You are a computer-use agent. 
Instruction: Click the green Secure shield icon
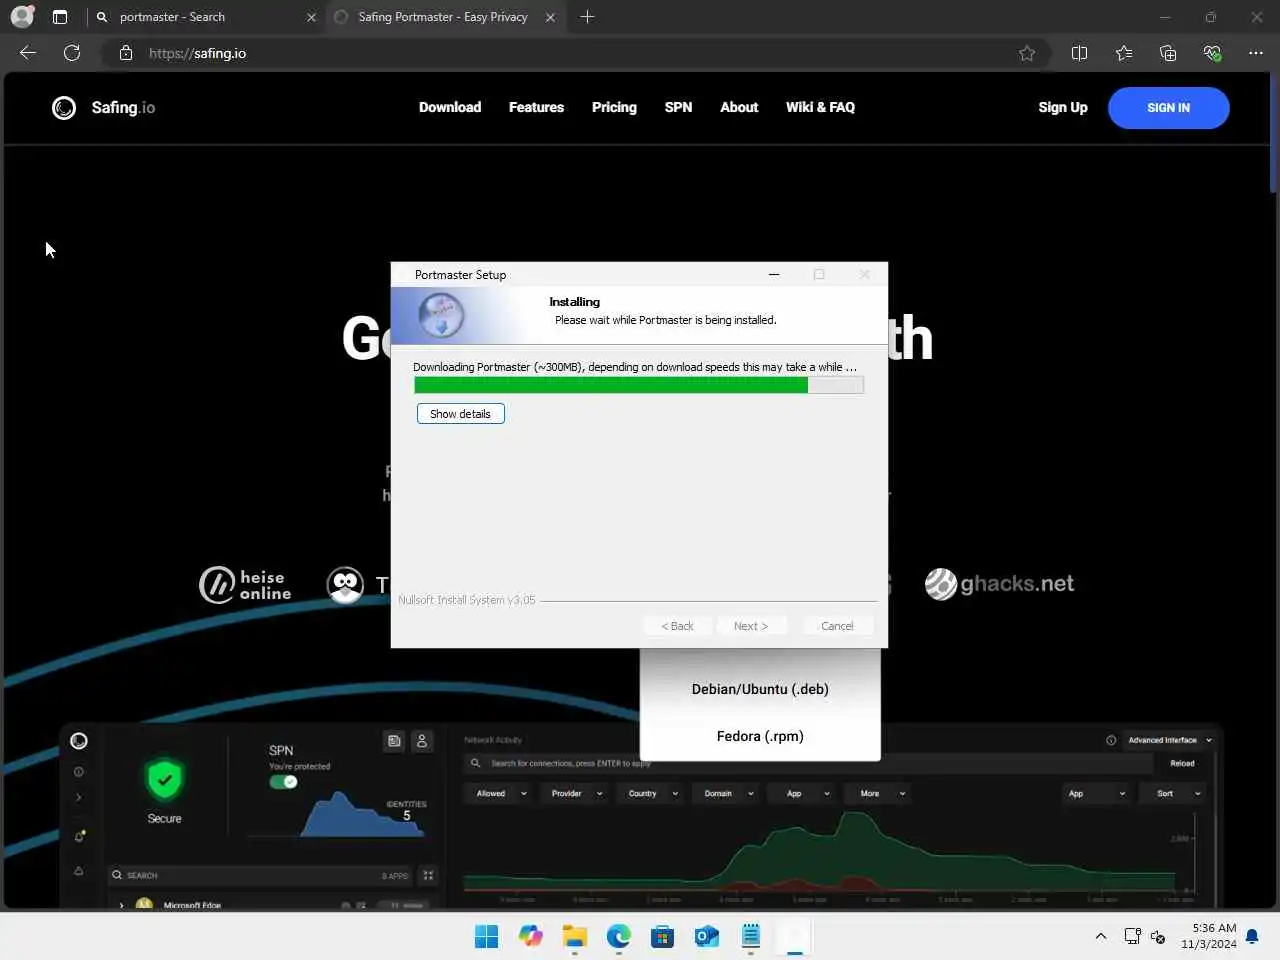pyautogui.click(x=165, y=780)
